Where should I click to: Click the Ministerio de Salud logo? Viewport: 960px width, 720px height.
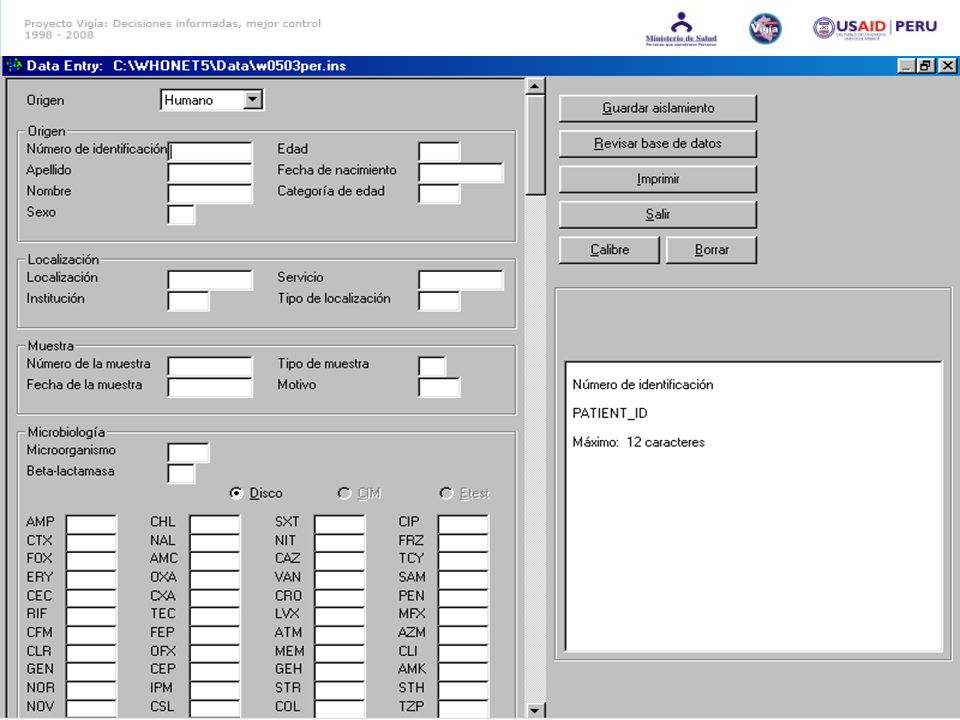tap(681, 29)
